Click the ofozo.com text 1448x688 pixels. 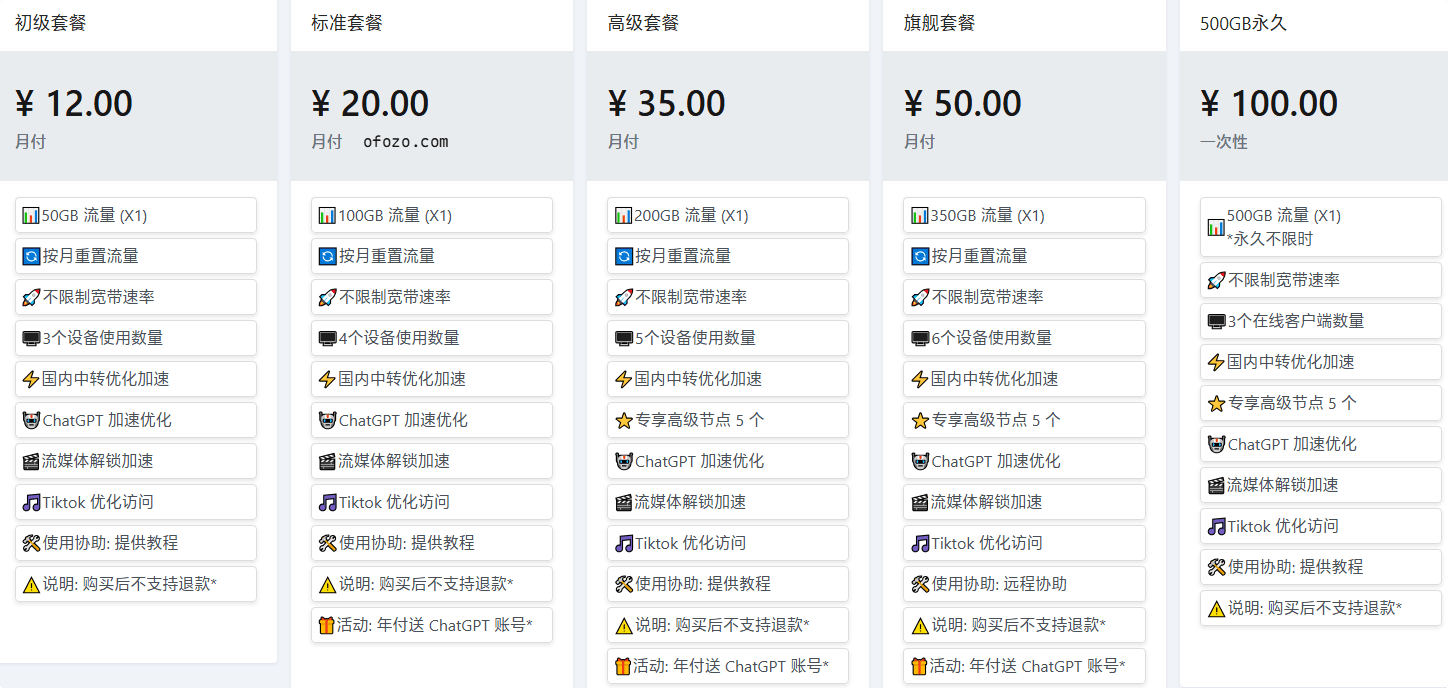(x=406, y=142)
